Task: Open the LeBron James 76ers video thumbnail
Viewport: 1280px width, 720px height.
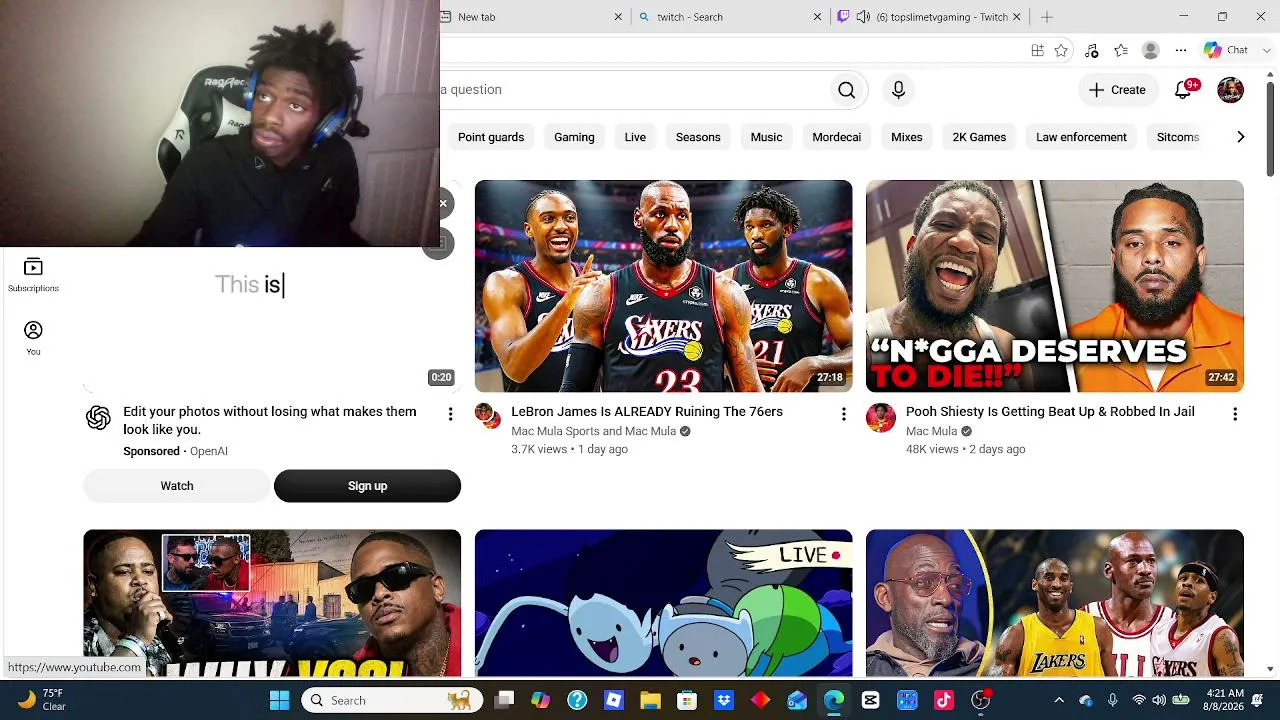Action: pyautogui.click(x=664, y=286)
